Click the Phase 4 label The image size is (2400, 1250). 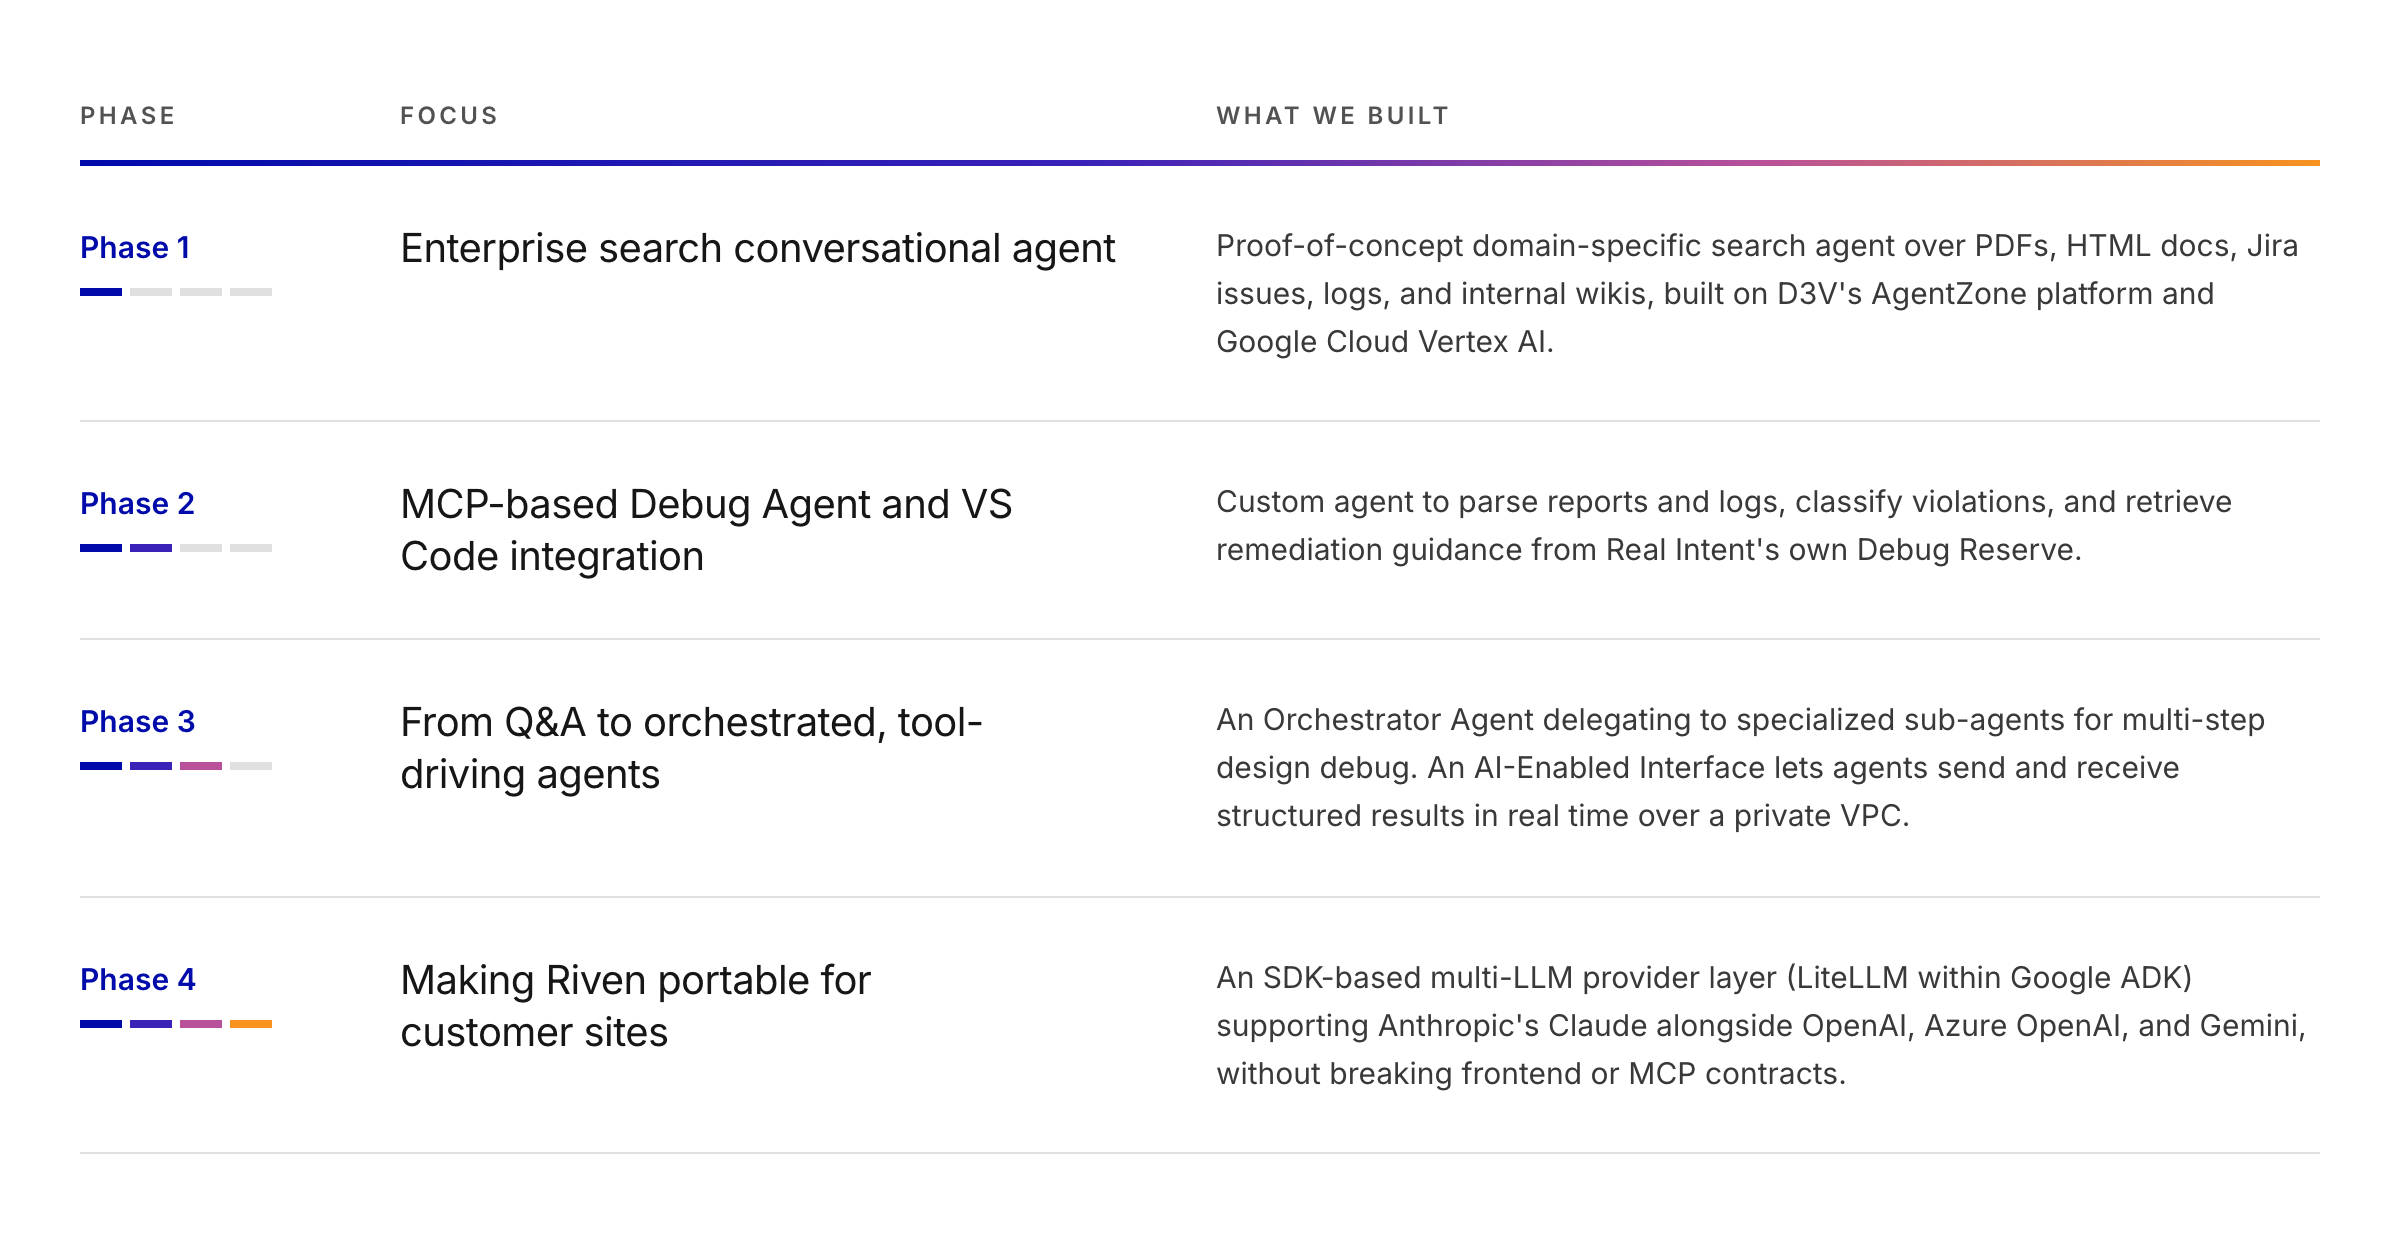point(137,979)
